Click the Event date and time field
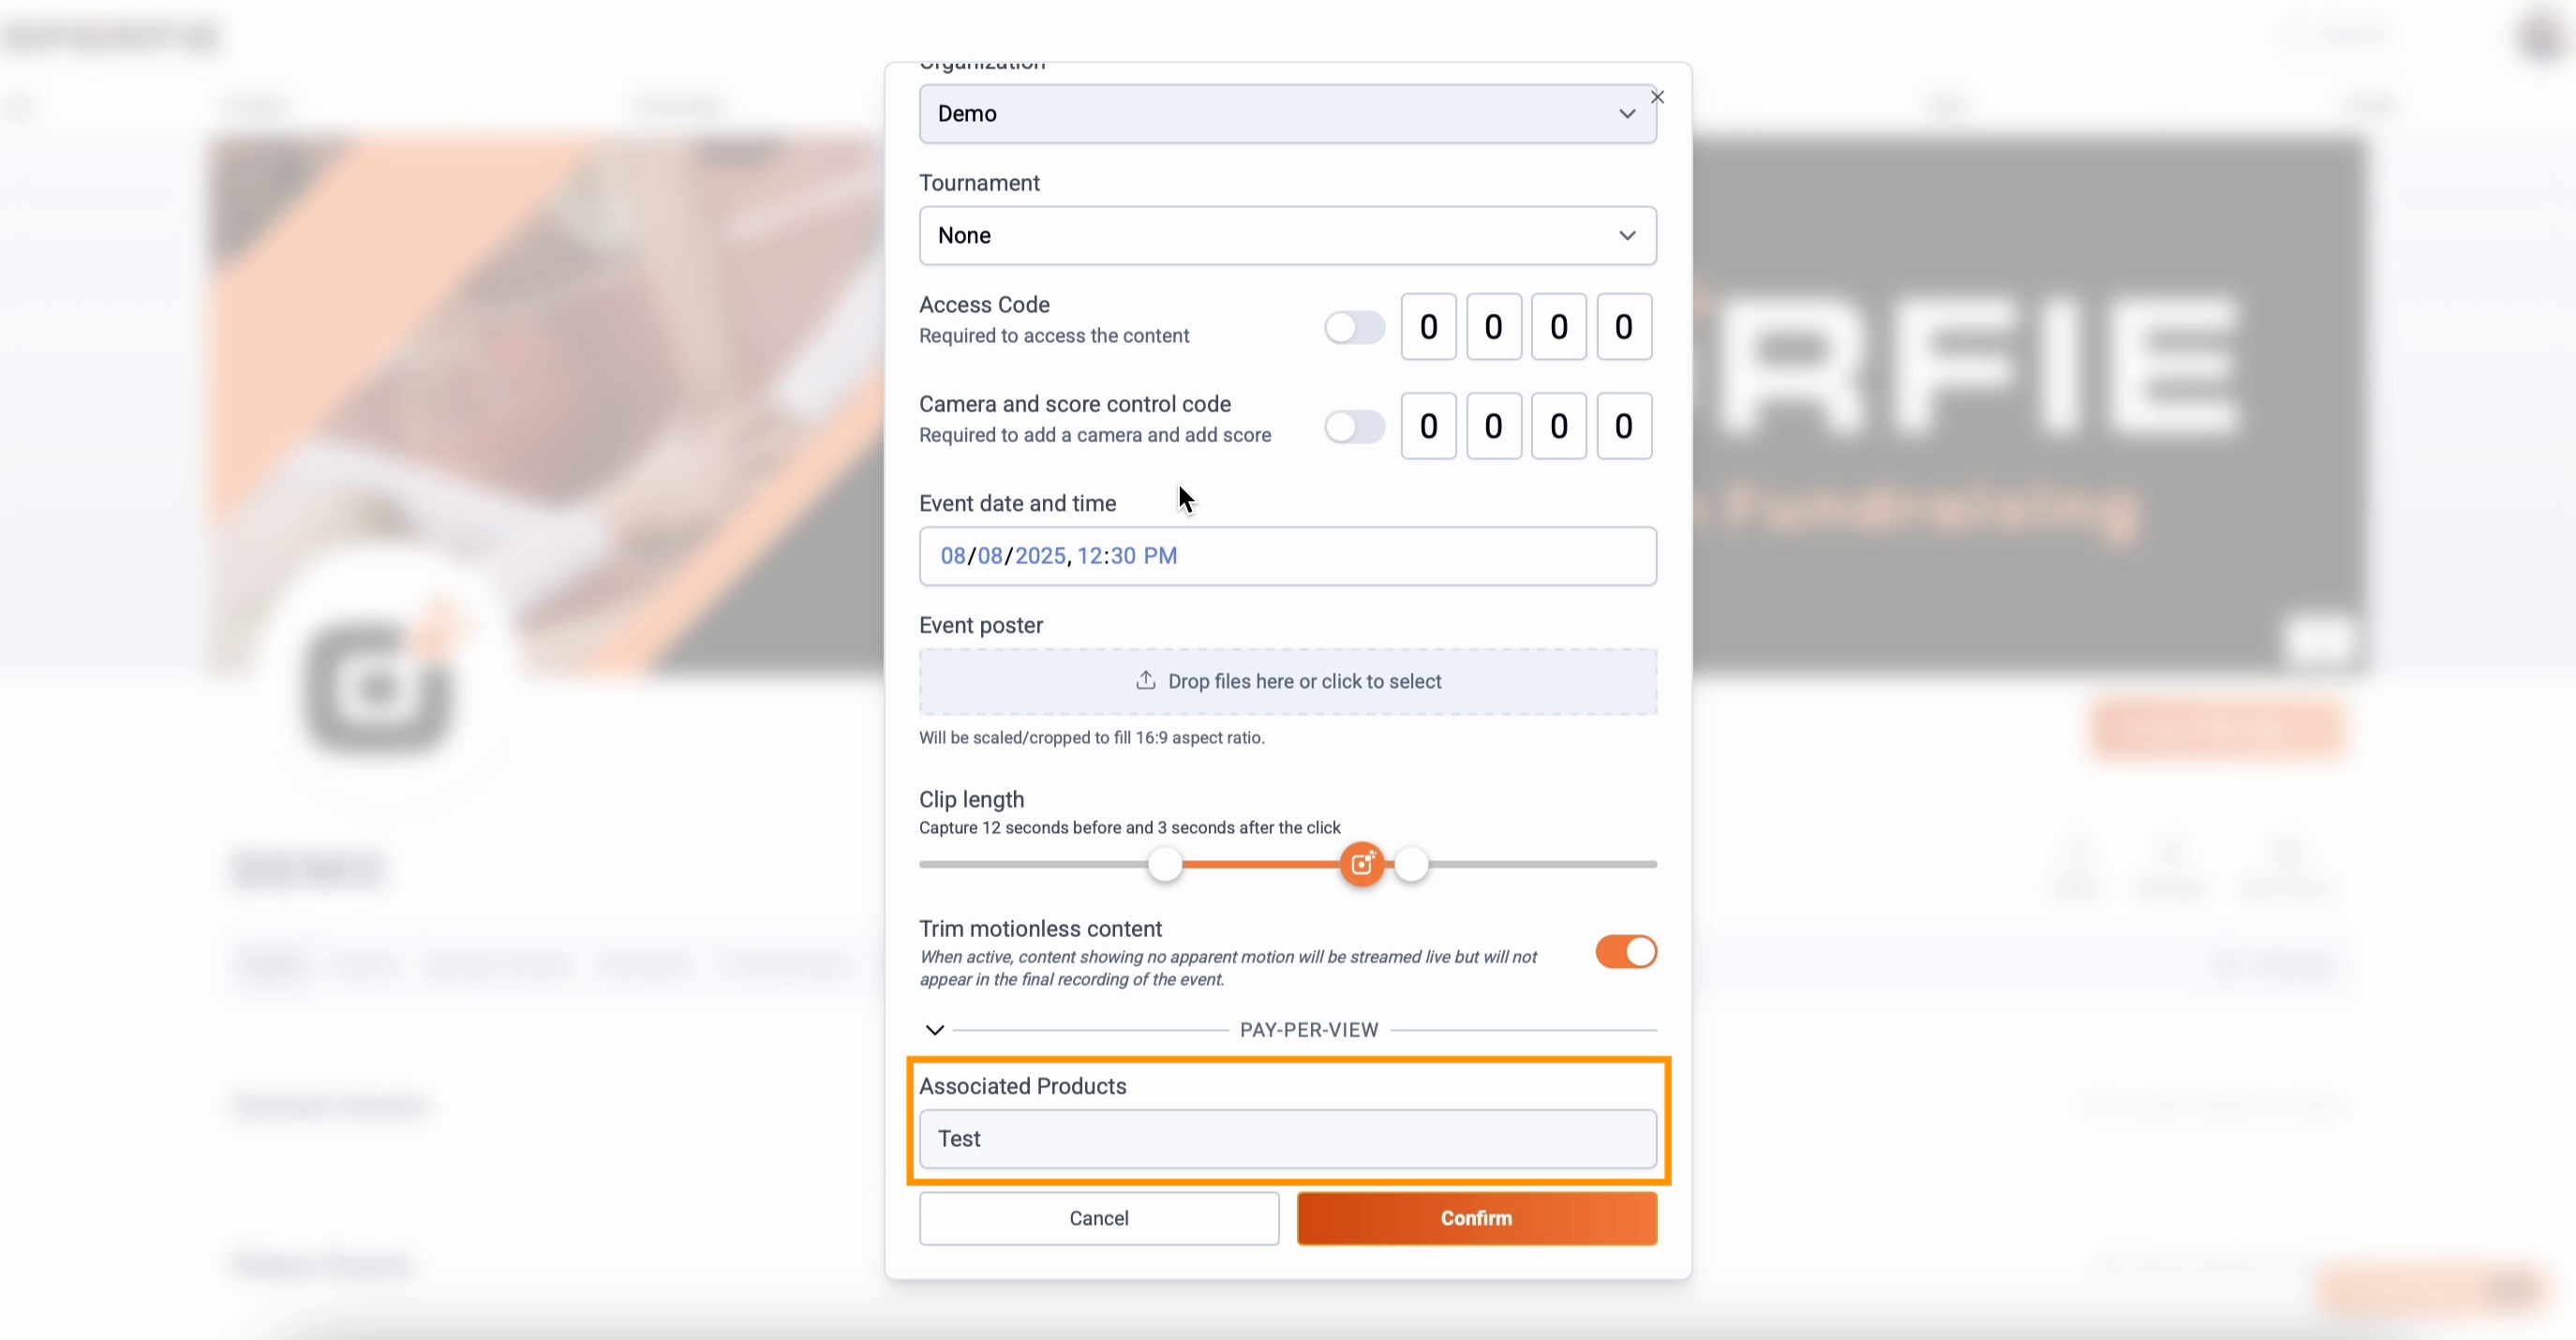 pos(1287,556)
